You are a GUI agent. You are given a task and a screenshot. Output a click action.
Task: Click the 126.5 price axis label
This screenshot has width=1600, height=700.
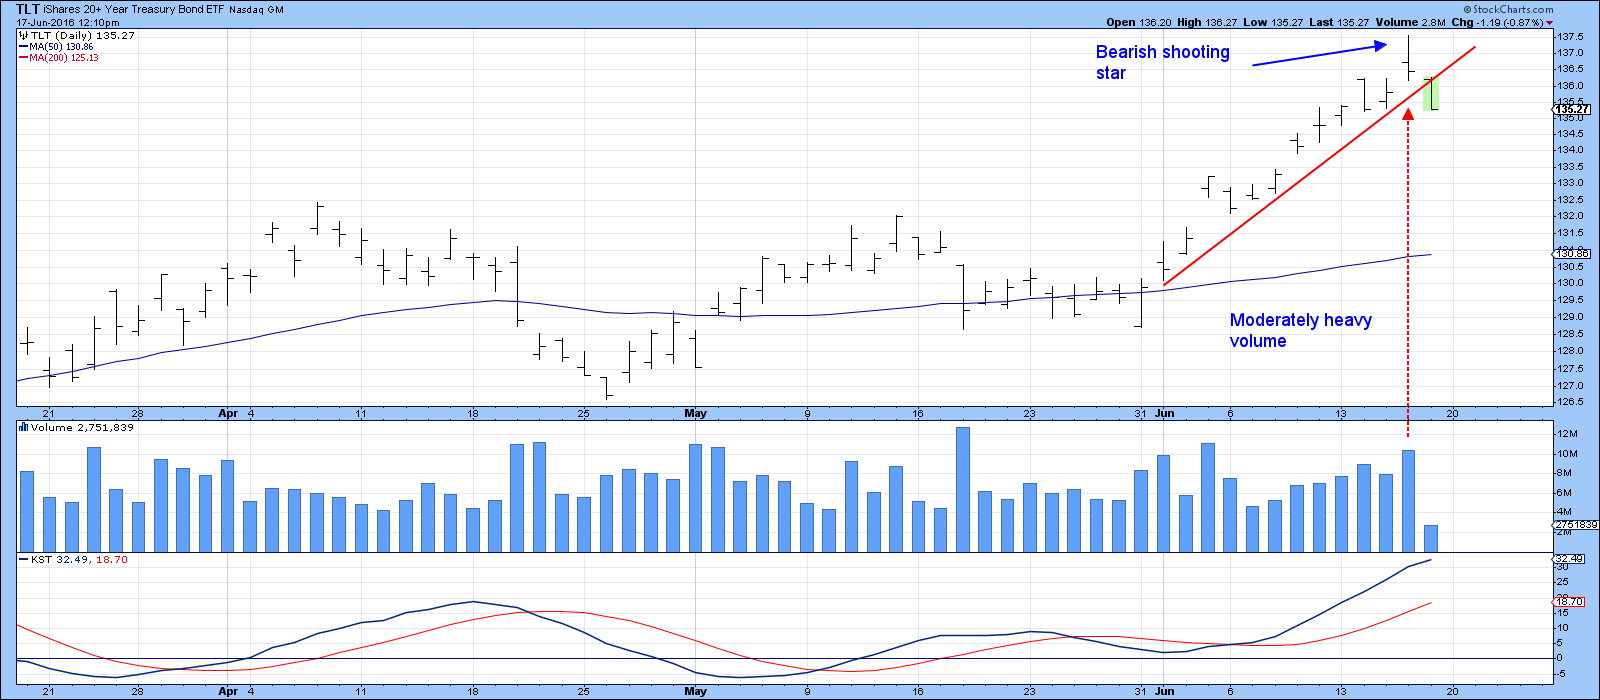[1568, 402]
